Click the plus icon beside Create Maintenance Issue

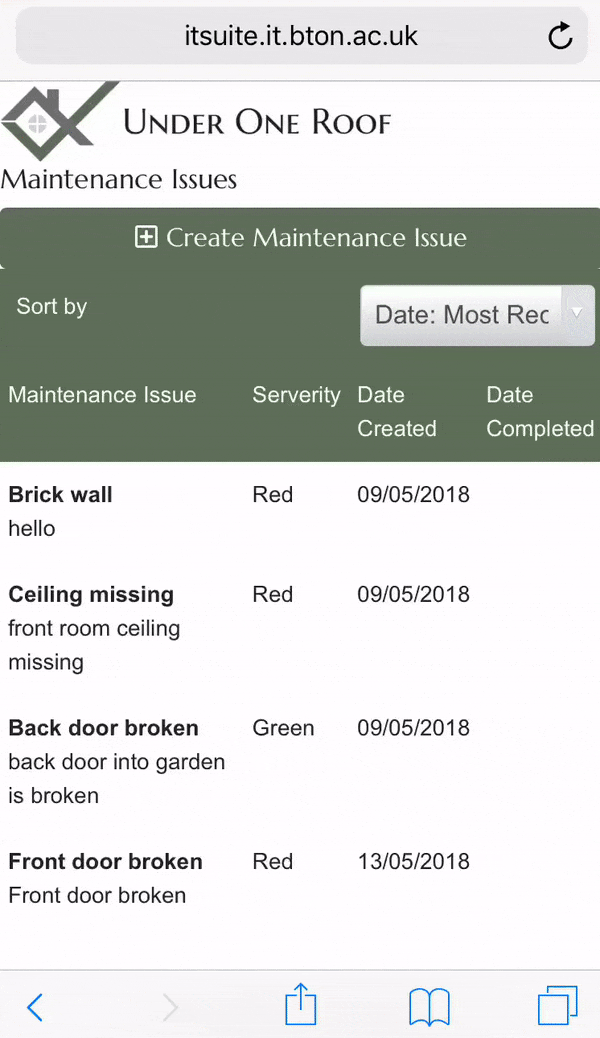pos(146,237)
